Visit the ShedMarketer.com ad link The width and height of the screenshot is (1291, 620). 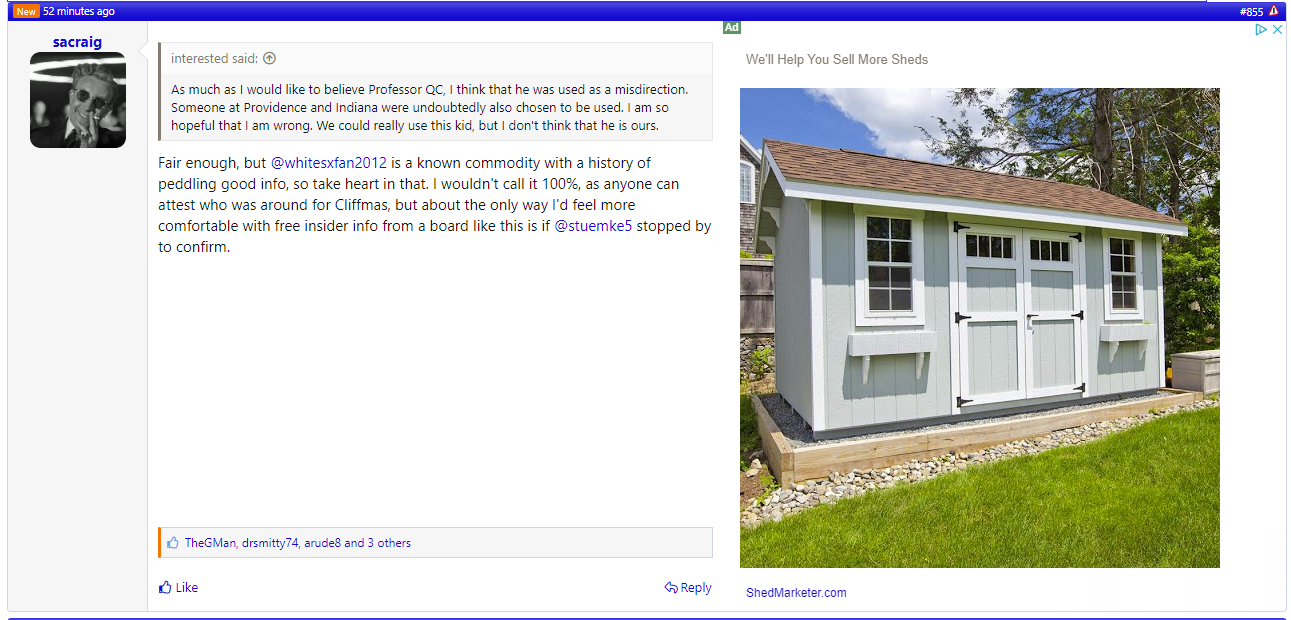click(796, 593)
